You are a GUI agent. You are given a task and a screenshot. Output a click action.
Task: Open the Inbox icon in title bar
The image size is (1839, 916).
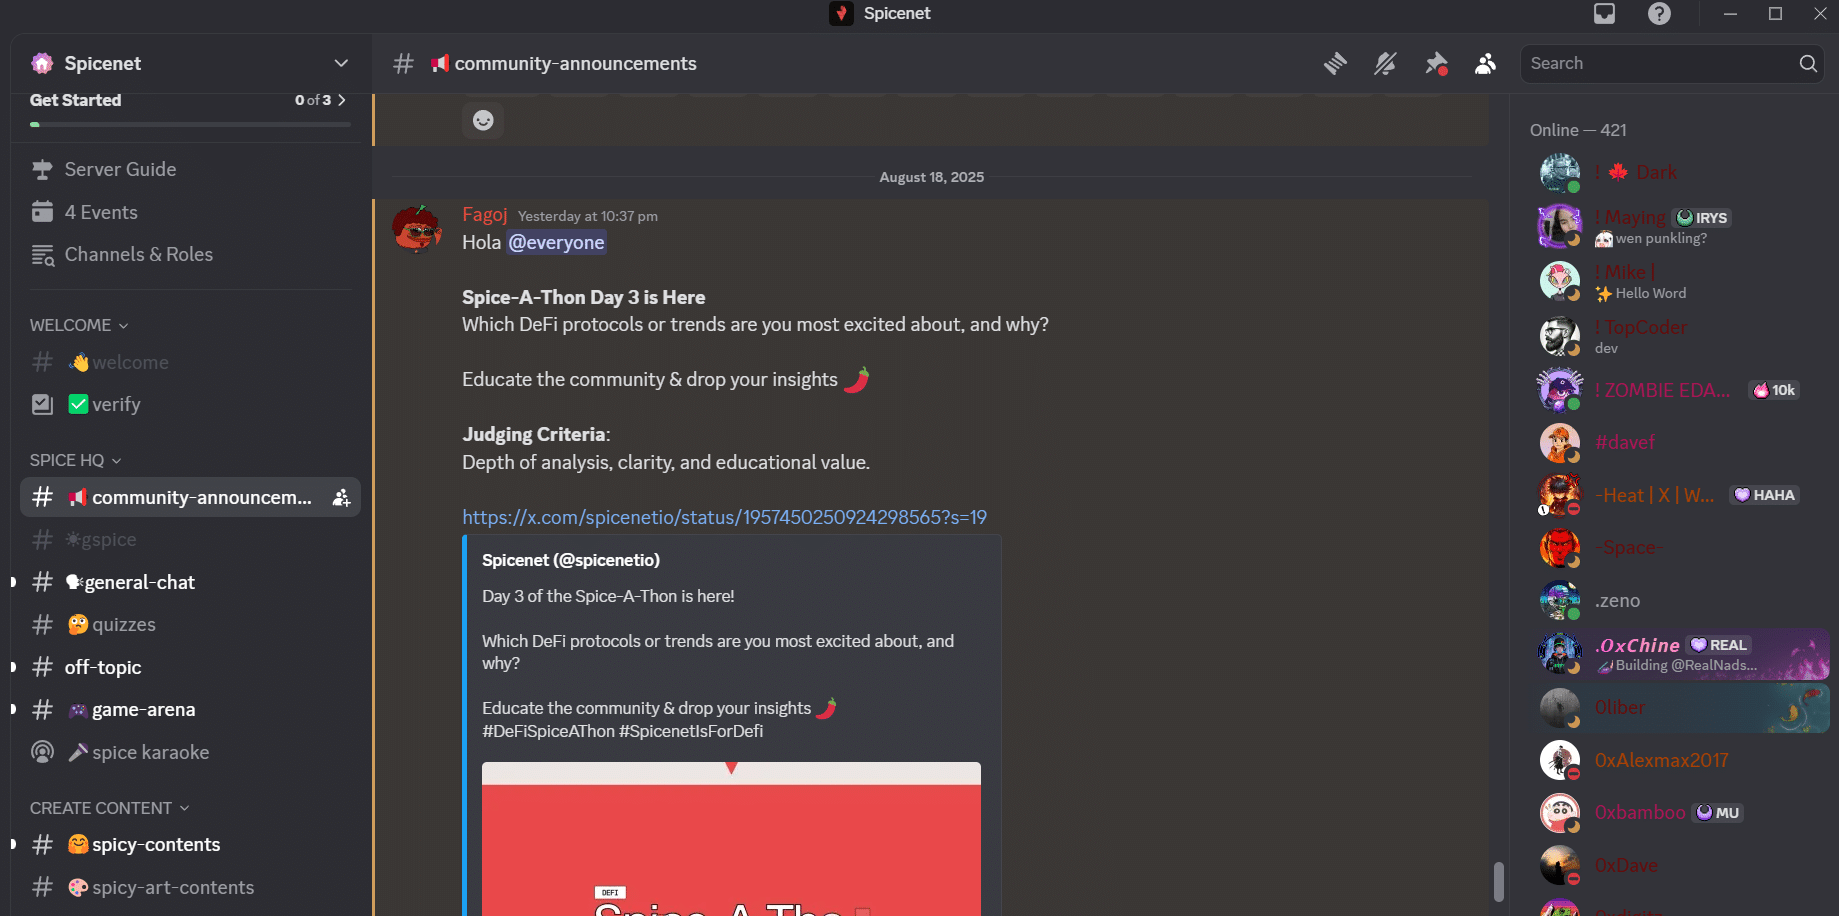(1604, 14)
